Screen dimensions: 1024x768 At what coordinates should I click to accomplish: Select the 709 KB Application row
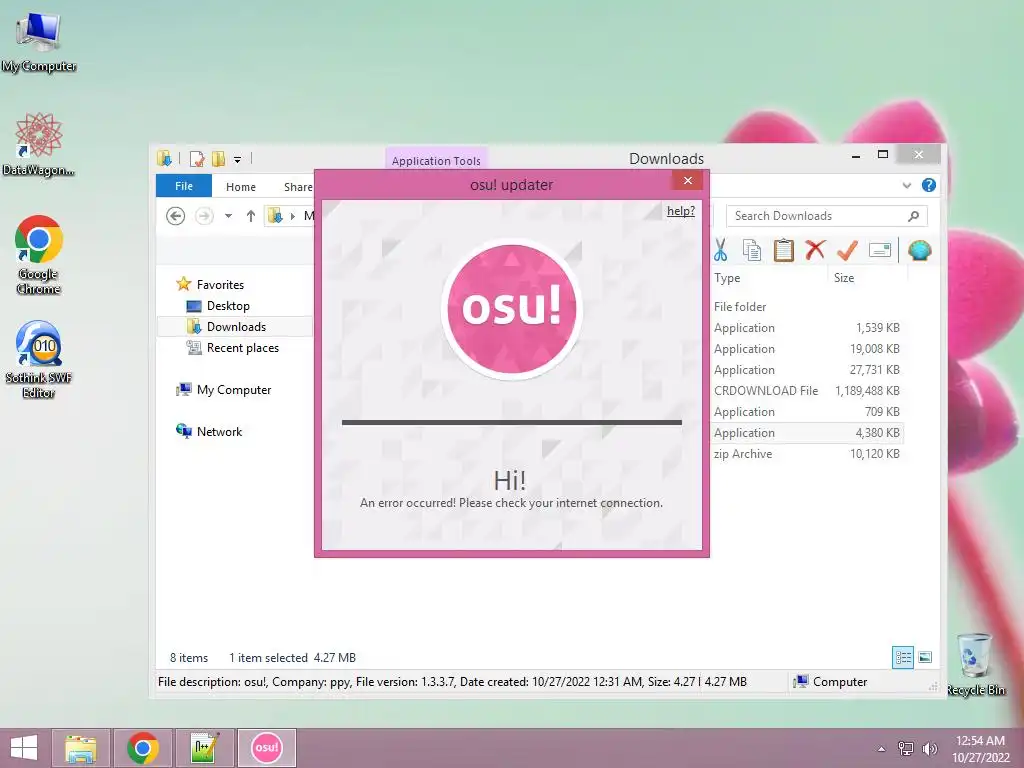tap(807, 411)
